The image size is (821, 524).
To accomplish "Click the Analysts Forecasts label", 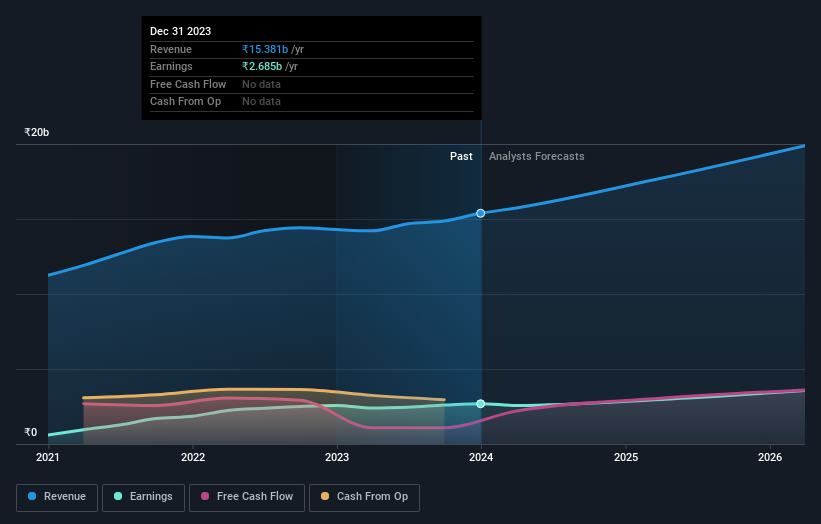I will pos(537,156).
